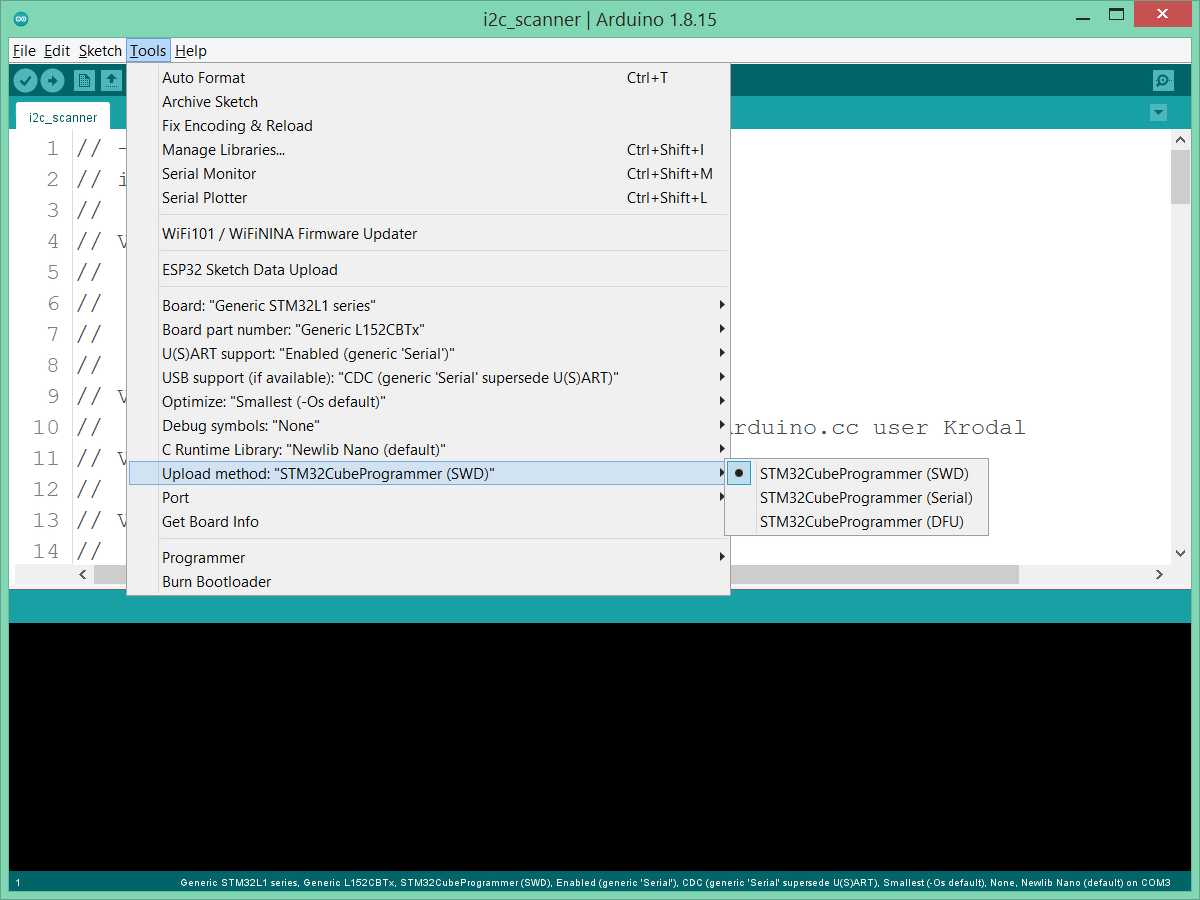1200x900 pixels.
Task: Click Get Board Info
Action: click(429, 522)
